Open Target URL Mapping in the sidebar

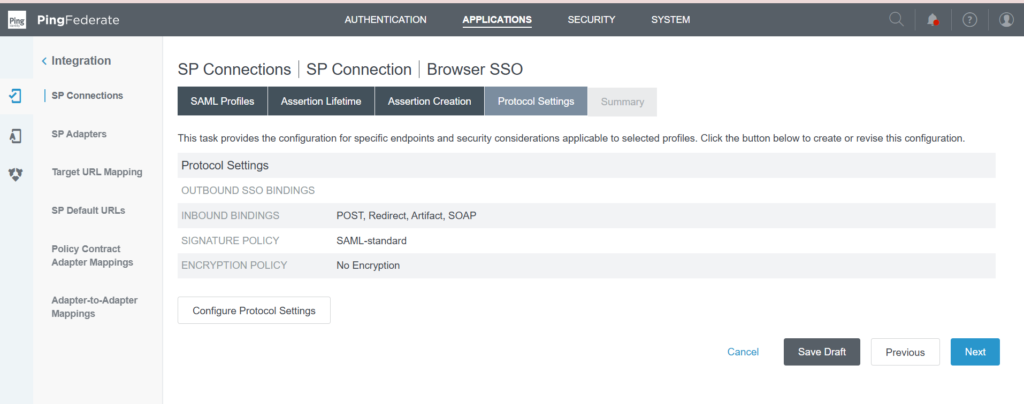(97, 172)
